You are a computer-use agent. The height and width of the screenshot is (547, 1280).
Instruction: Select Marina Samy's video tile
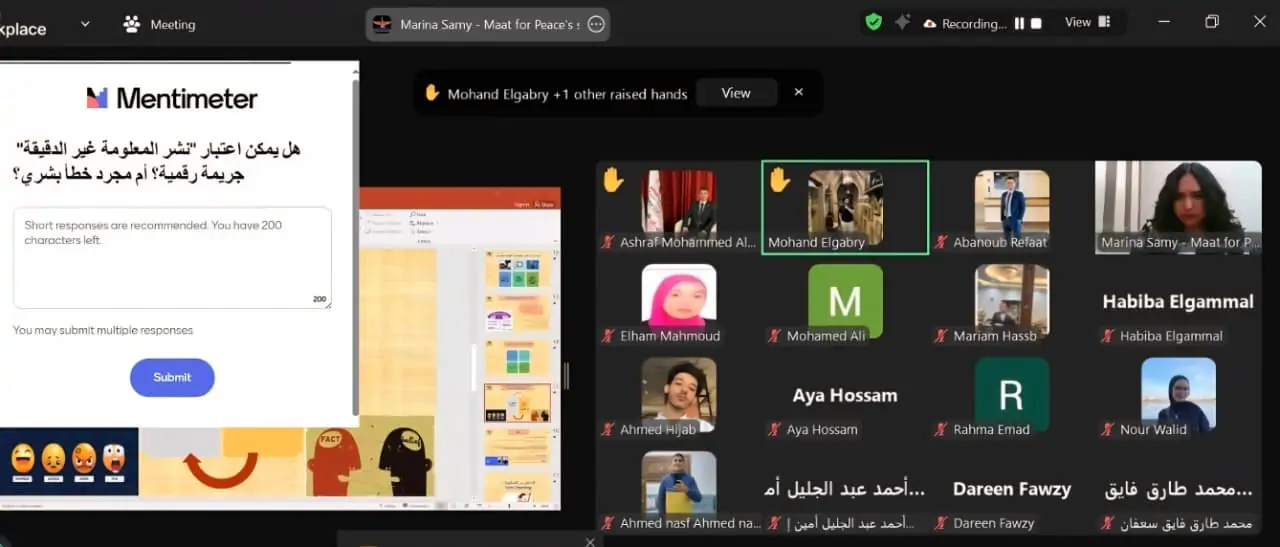(x=1178, y=207)
